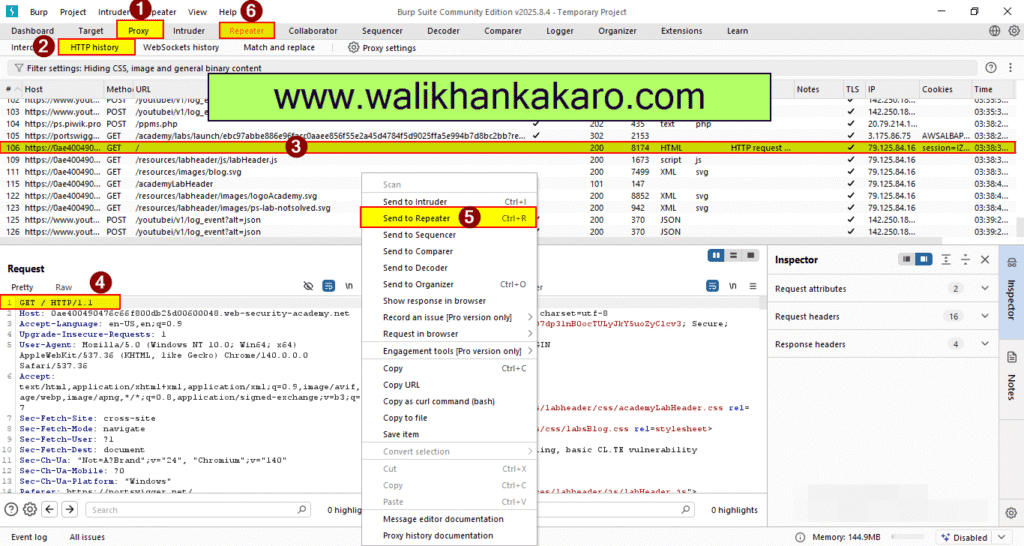Close the Inspector panel

[985, 259]
